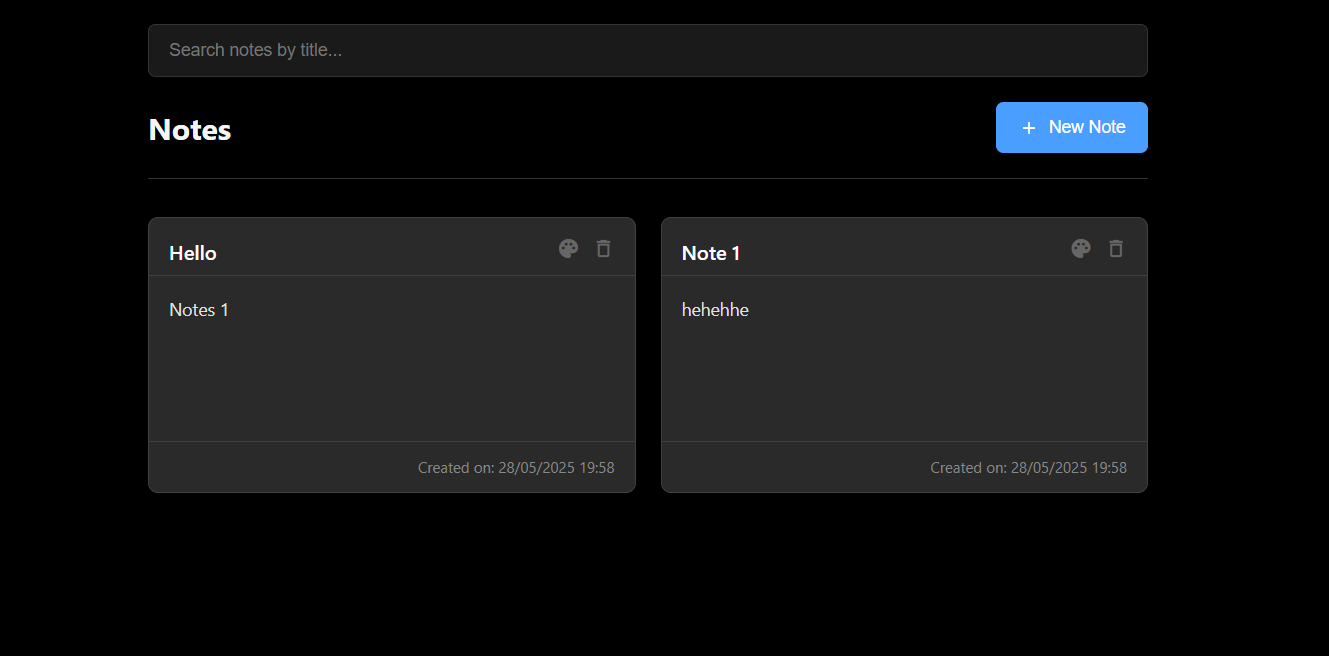This screenshot has height=656, width=1329.
Task: Open color palette for Hello note
Action: 568,249
